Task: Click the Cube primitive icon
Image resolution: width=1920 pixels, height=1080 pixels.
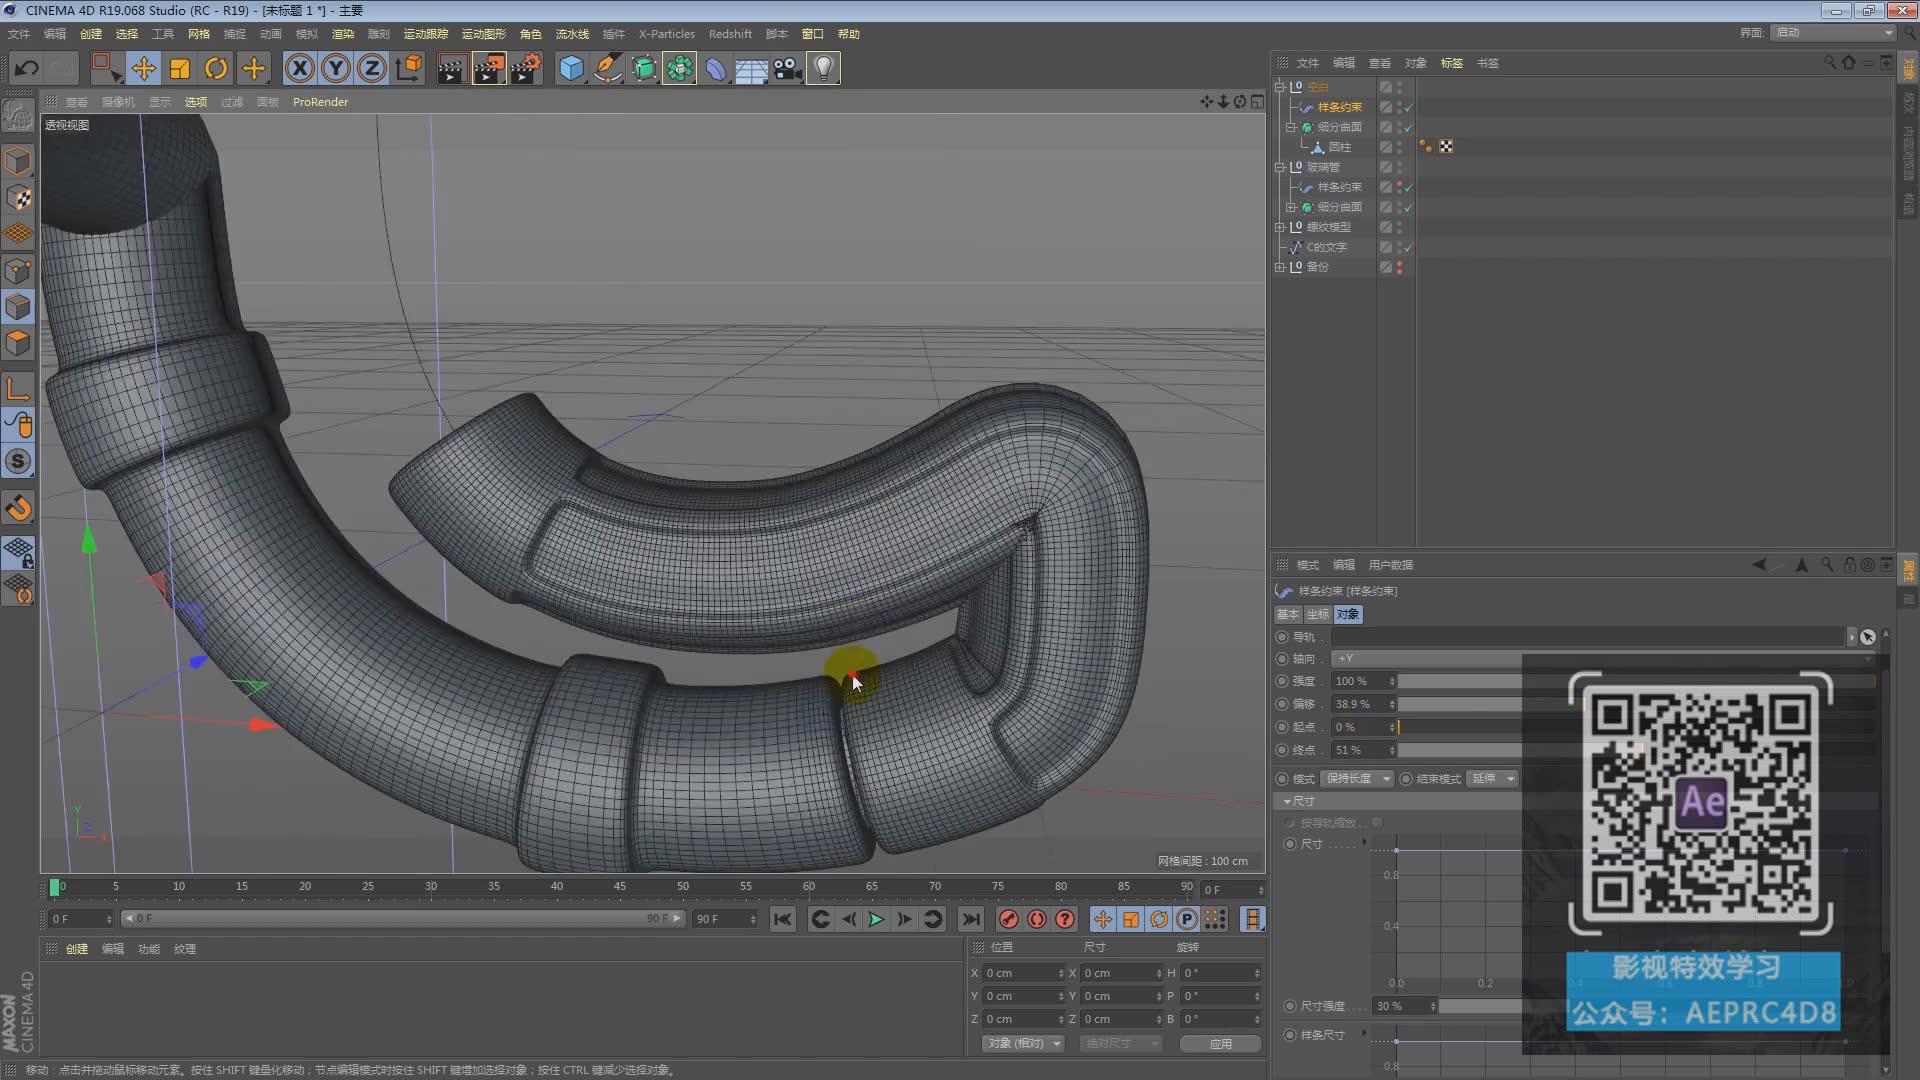Action: (571, 68)
